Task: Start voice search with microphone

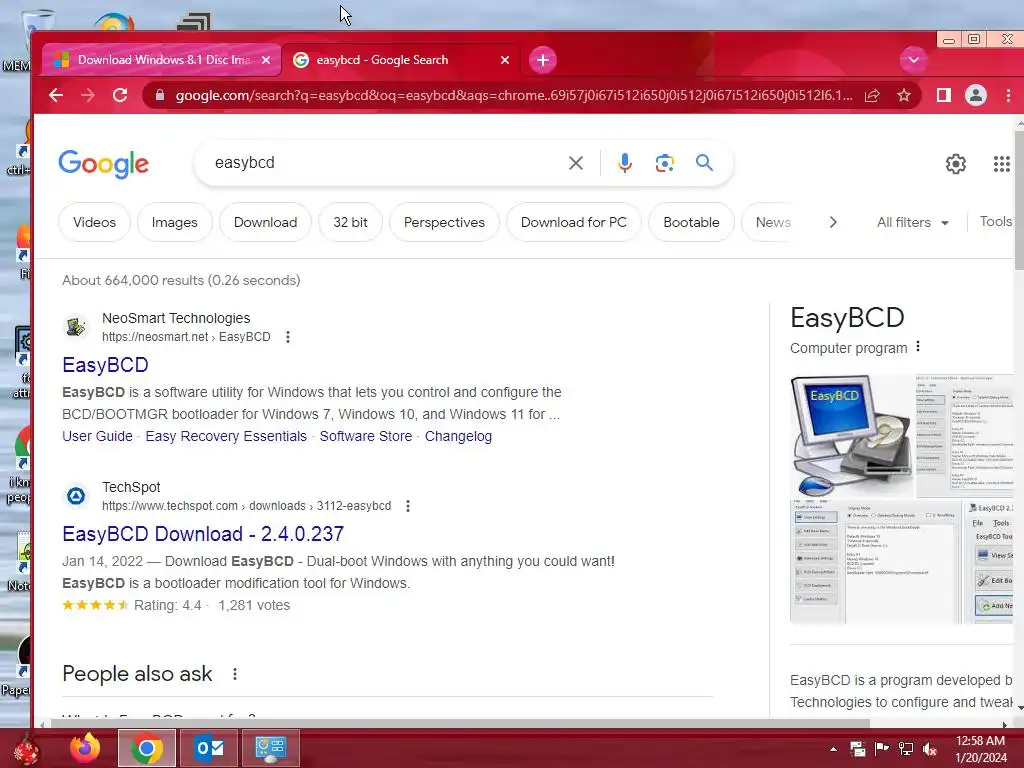Action: [624, 163]
